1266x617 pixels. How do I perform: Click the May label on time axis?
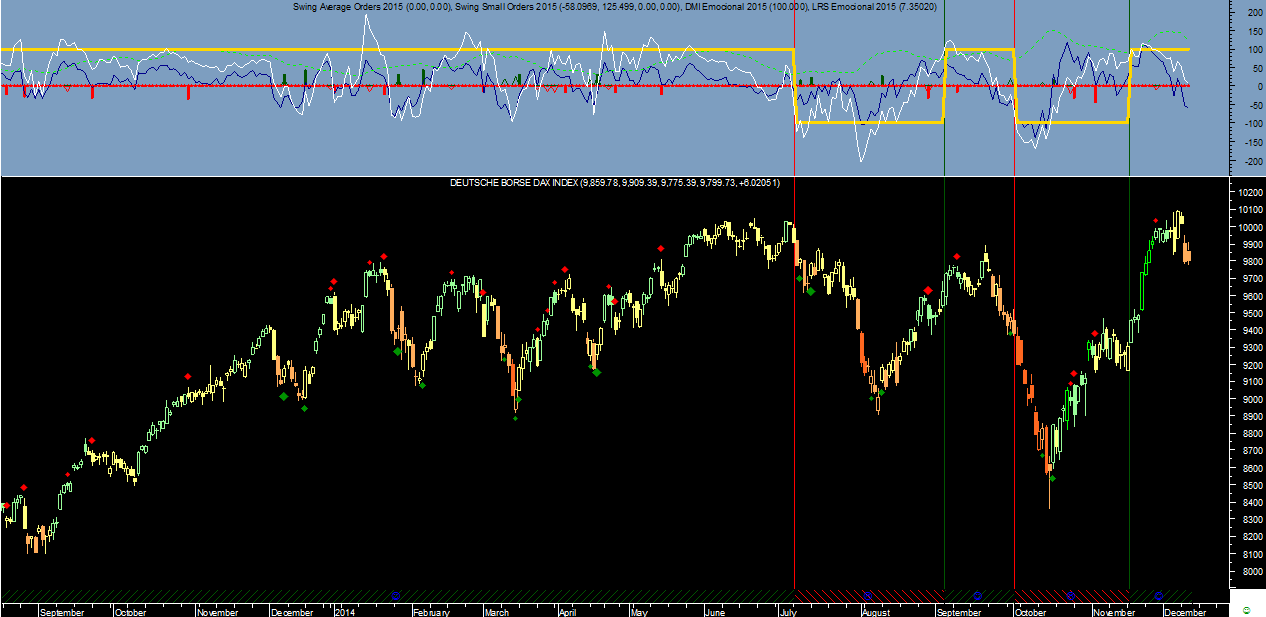click(639, 612)
